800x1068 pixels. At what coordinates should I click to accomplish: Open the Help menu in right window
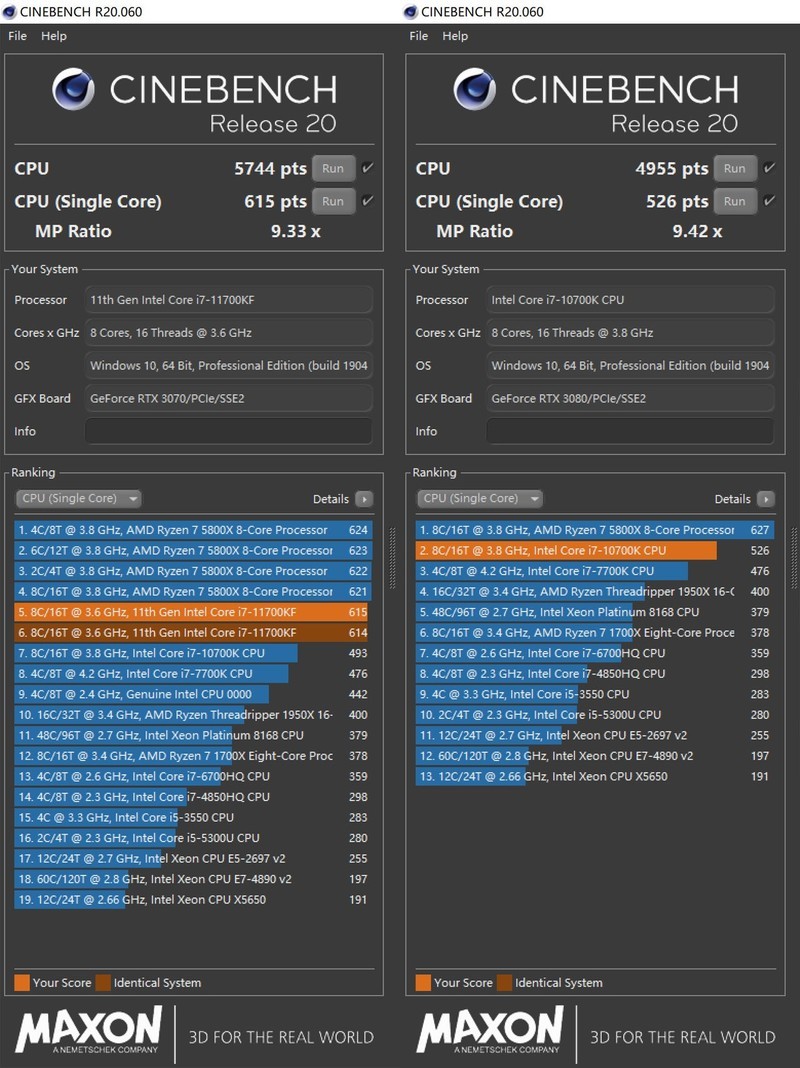(x=456, y=36)
